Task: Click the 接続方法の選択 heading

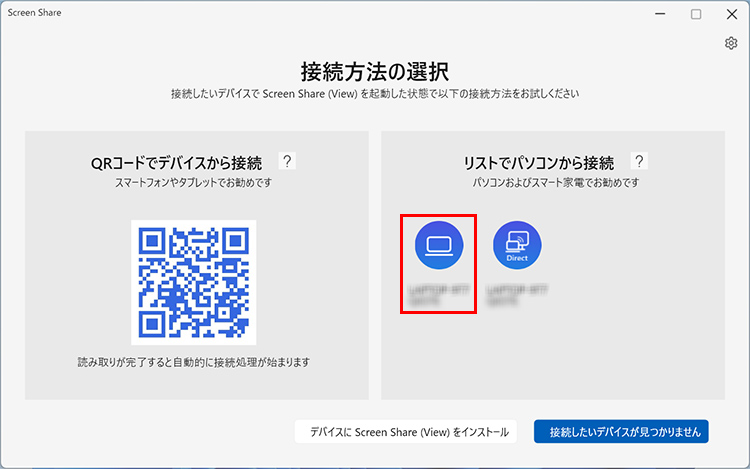Action: pyautogui.click(x=375, y=72)
